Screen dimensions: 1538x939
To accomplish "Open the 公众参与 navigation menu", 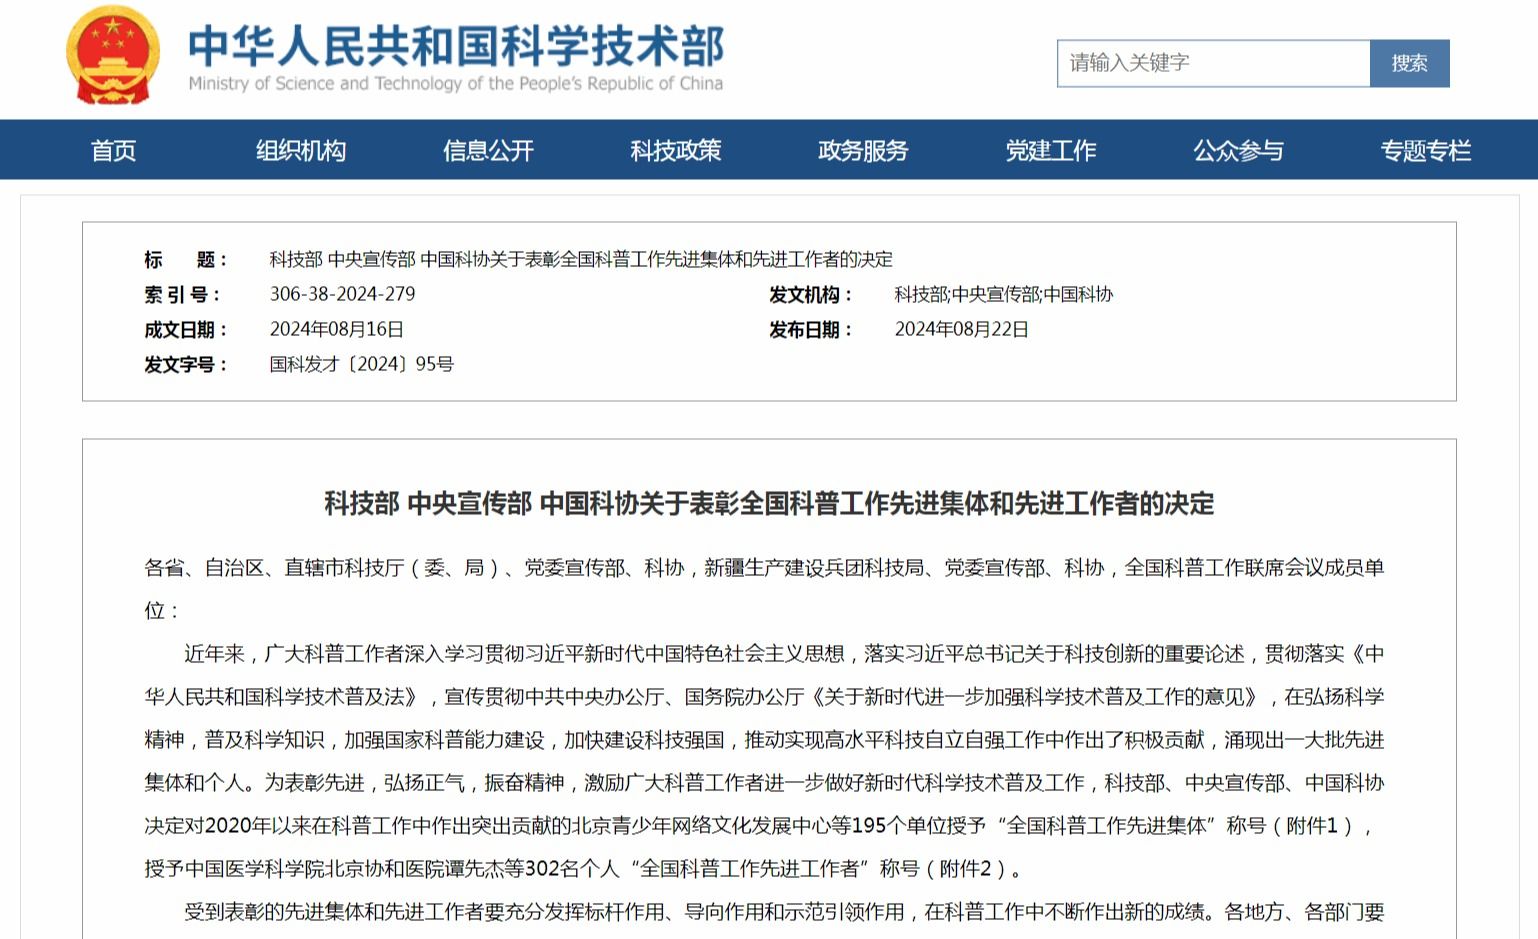I will coord(1239,150).
